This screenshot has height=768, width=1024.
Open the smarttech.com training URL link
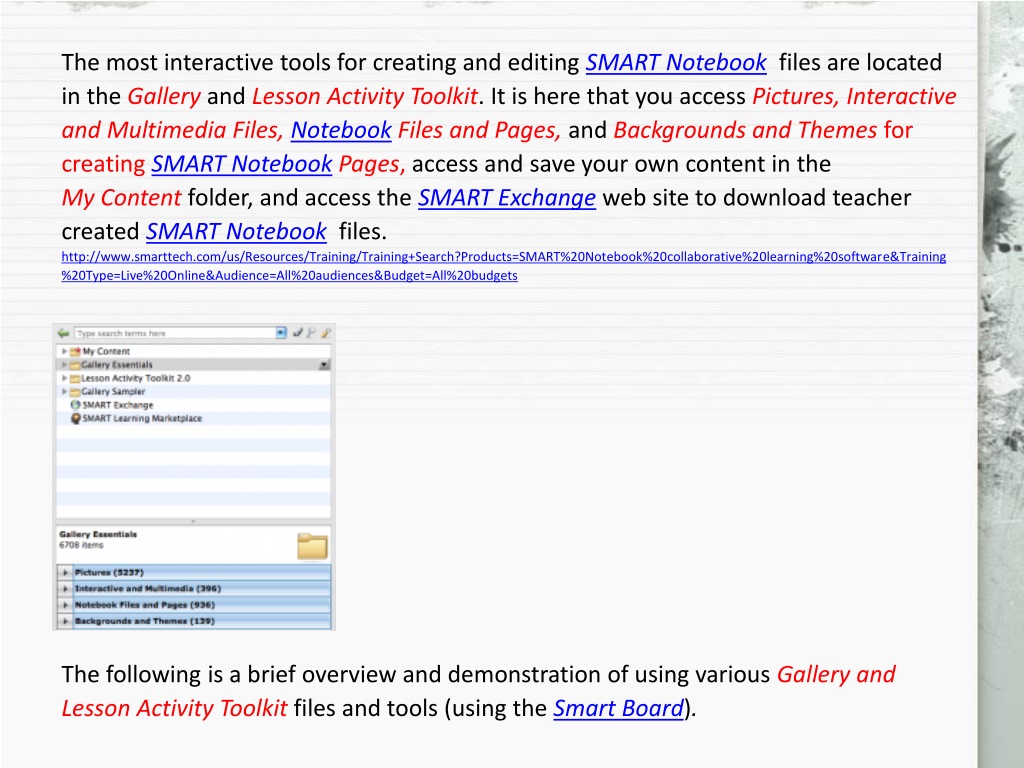[x=504, y=266]
